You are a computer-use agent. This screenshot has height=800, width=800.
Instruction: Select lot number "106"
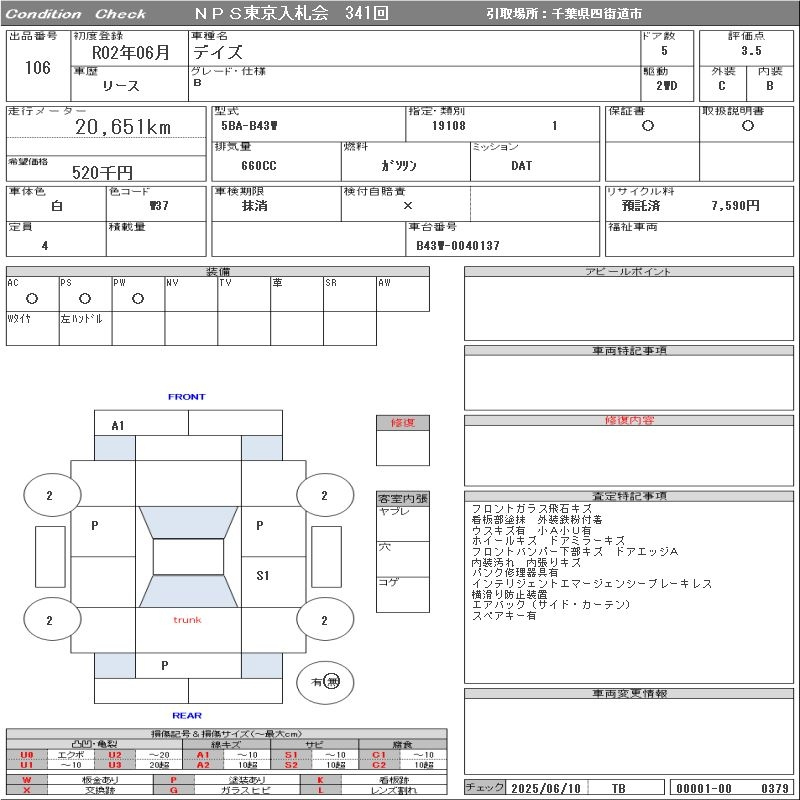click(38, 67)
